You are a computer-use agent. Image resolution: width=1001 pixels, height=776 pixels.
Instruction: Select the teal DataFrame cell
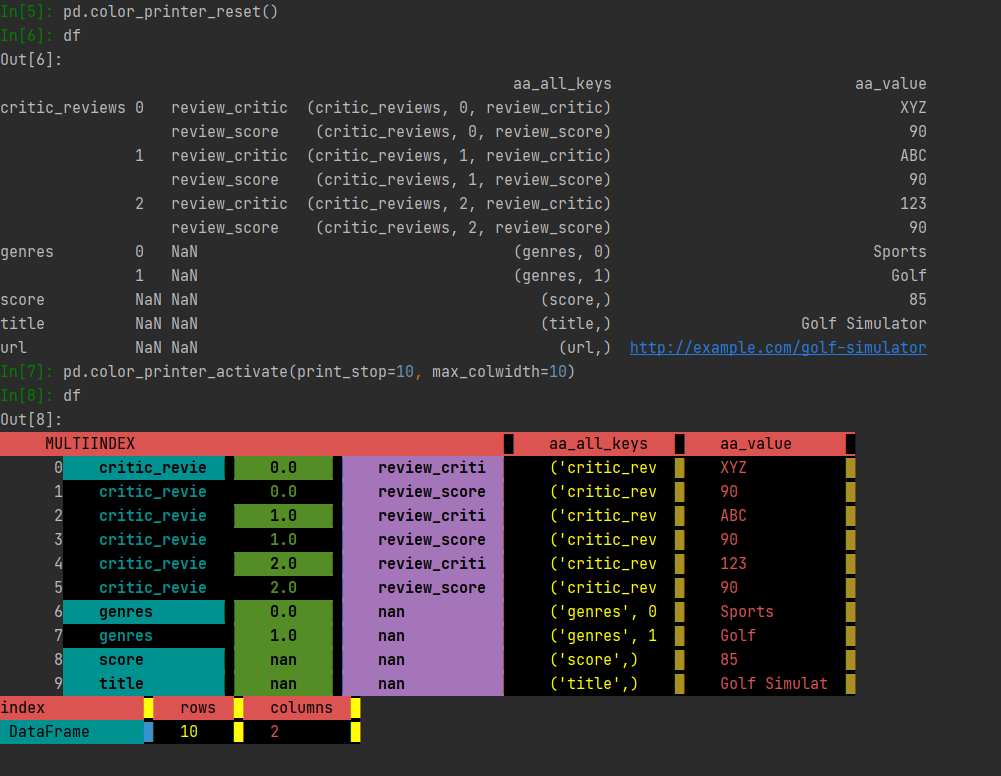tap(49, 732)
